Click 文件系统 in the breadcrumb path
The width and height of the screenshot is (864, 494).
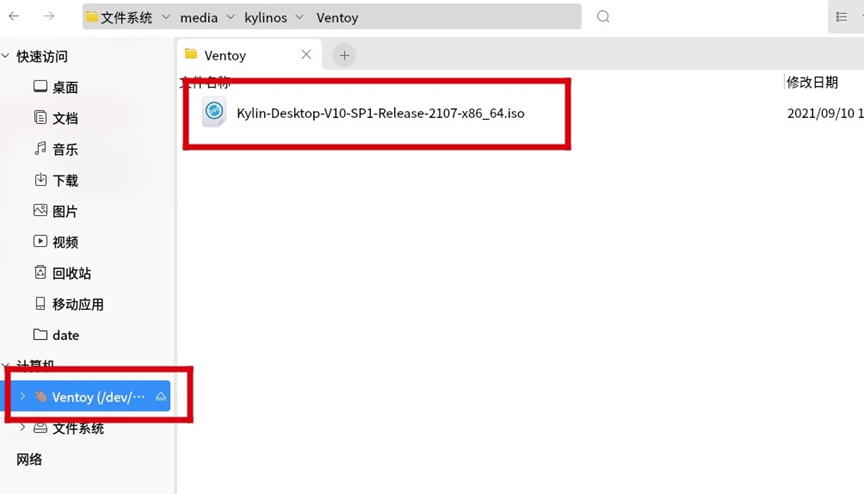coord(126,17)
